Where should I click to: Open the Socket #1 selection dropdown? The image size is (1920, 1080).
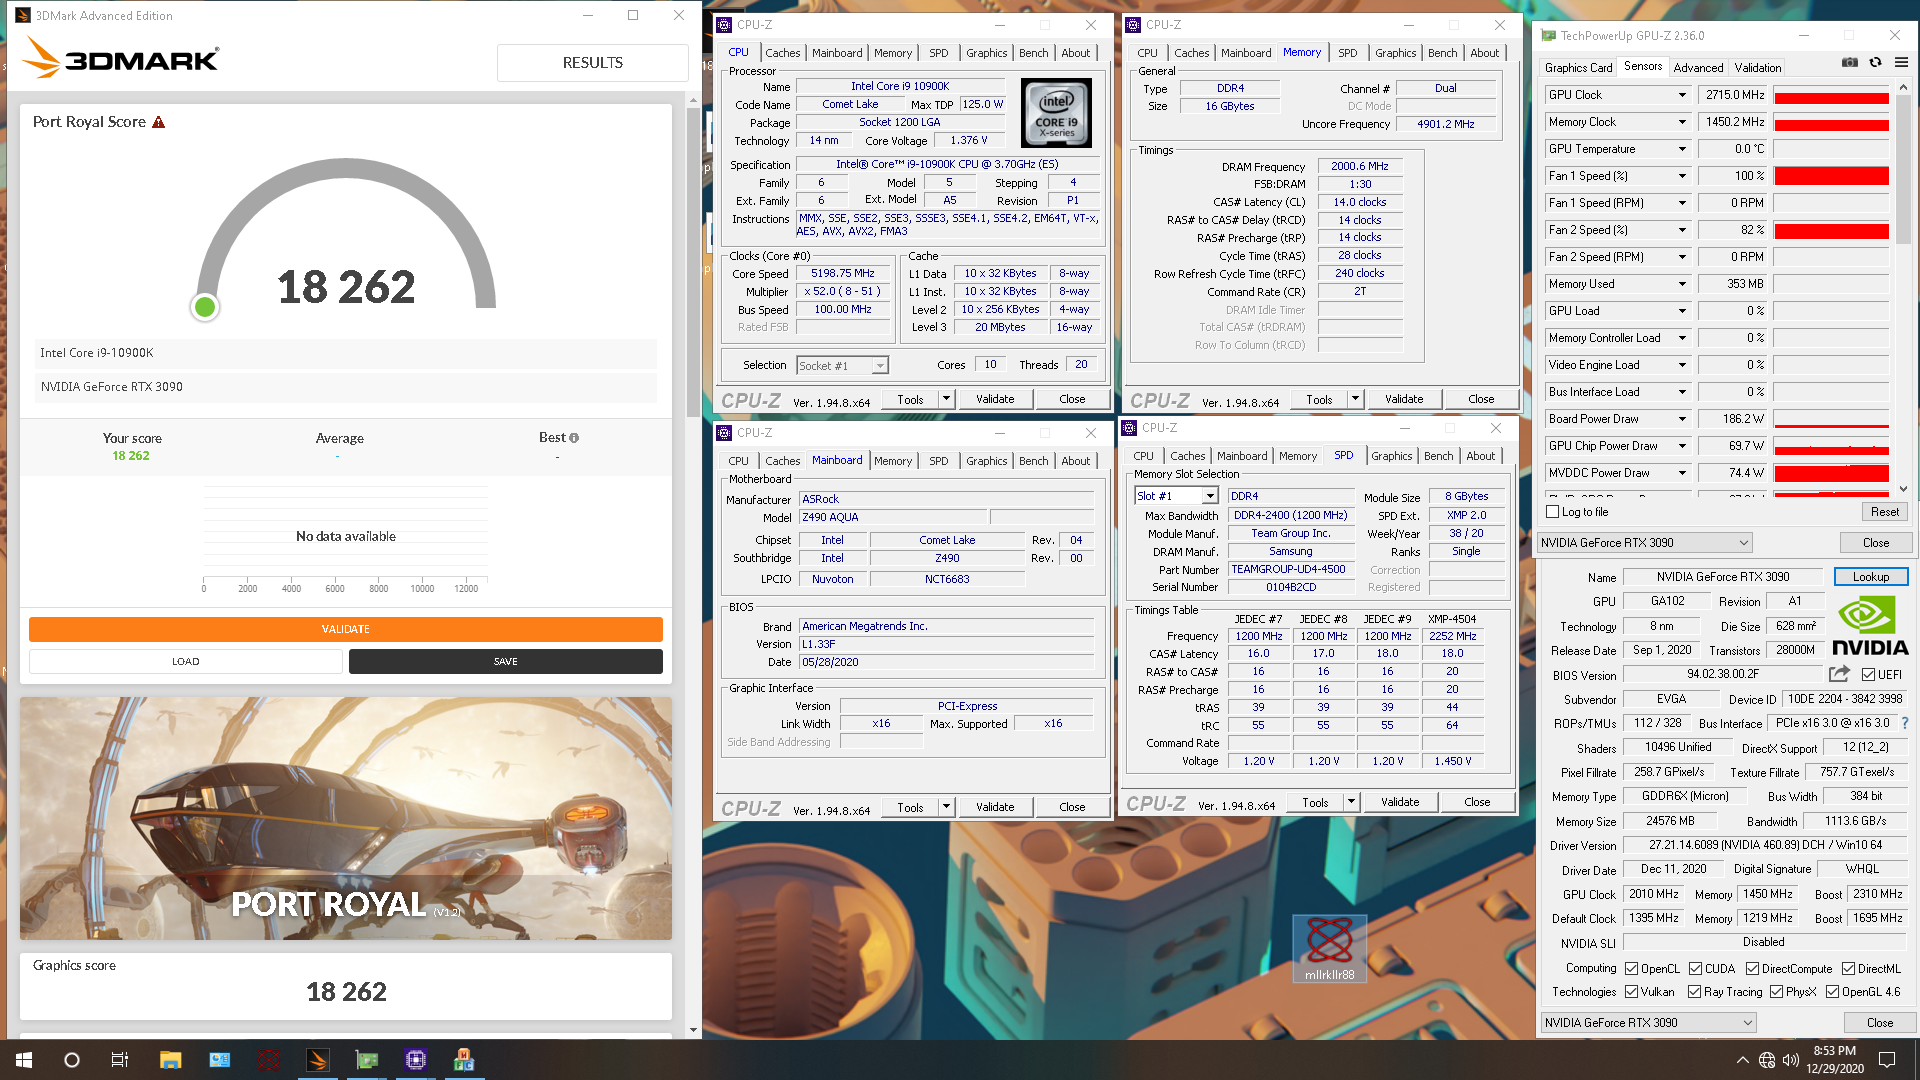point(842,366)
